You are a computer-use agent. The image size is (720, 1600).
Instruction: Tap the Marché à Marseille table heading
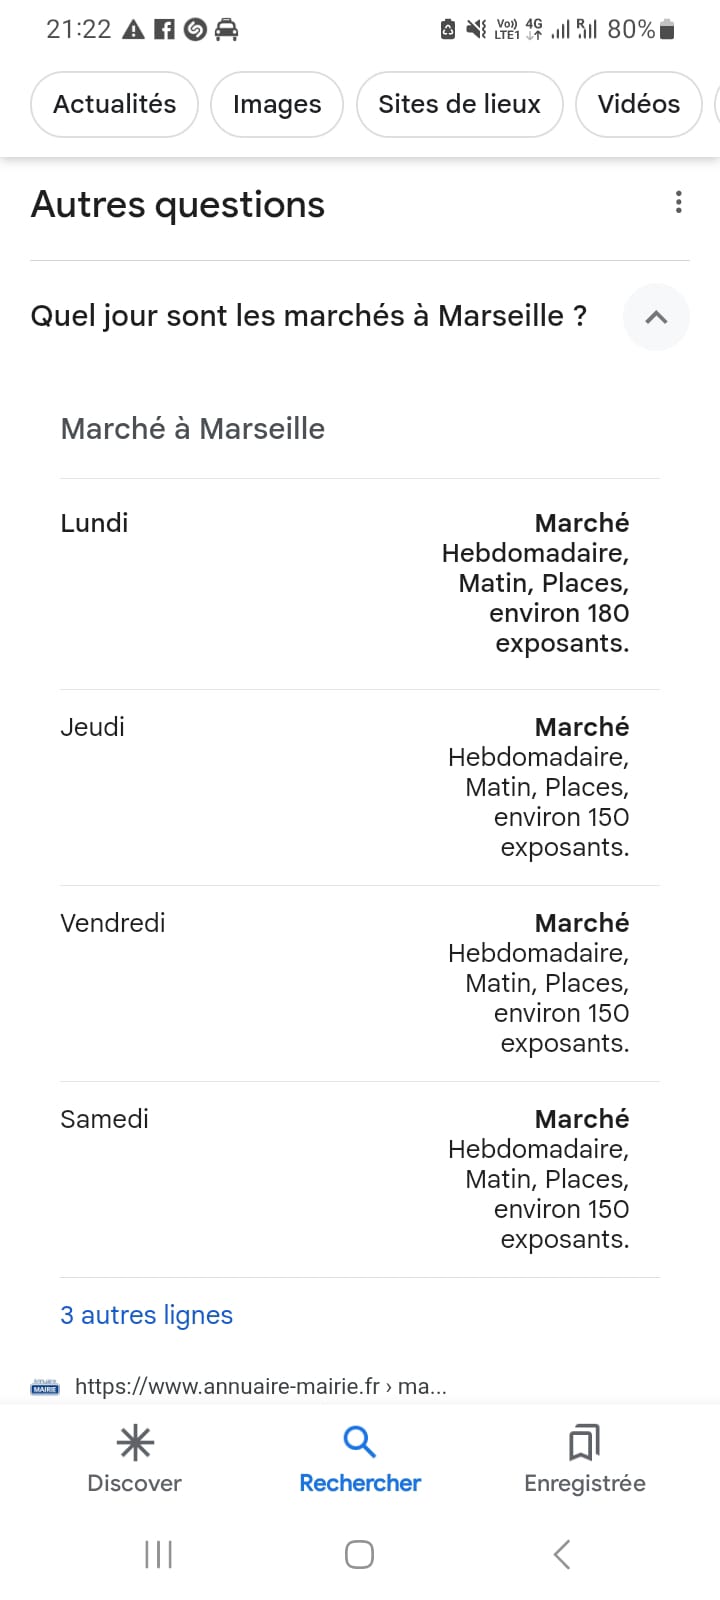[193, 428]
